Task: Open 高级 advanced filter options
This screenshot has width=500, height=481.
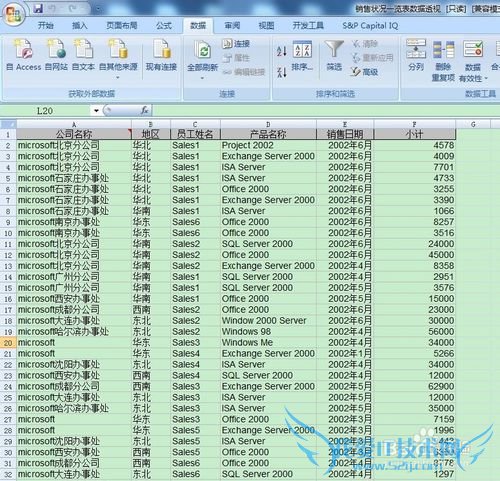Action: pyautogui.click(x=365, y=72)
